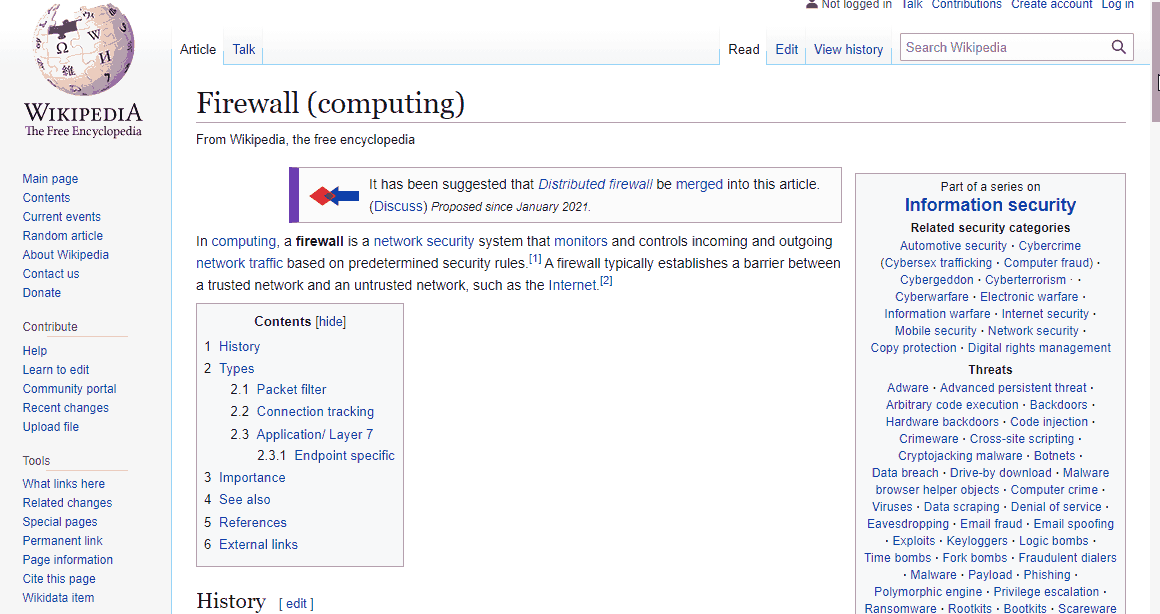
Task: Open the View history tab
Action: 849,50
